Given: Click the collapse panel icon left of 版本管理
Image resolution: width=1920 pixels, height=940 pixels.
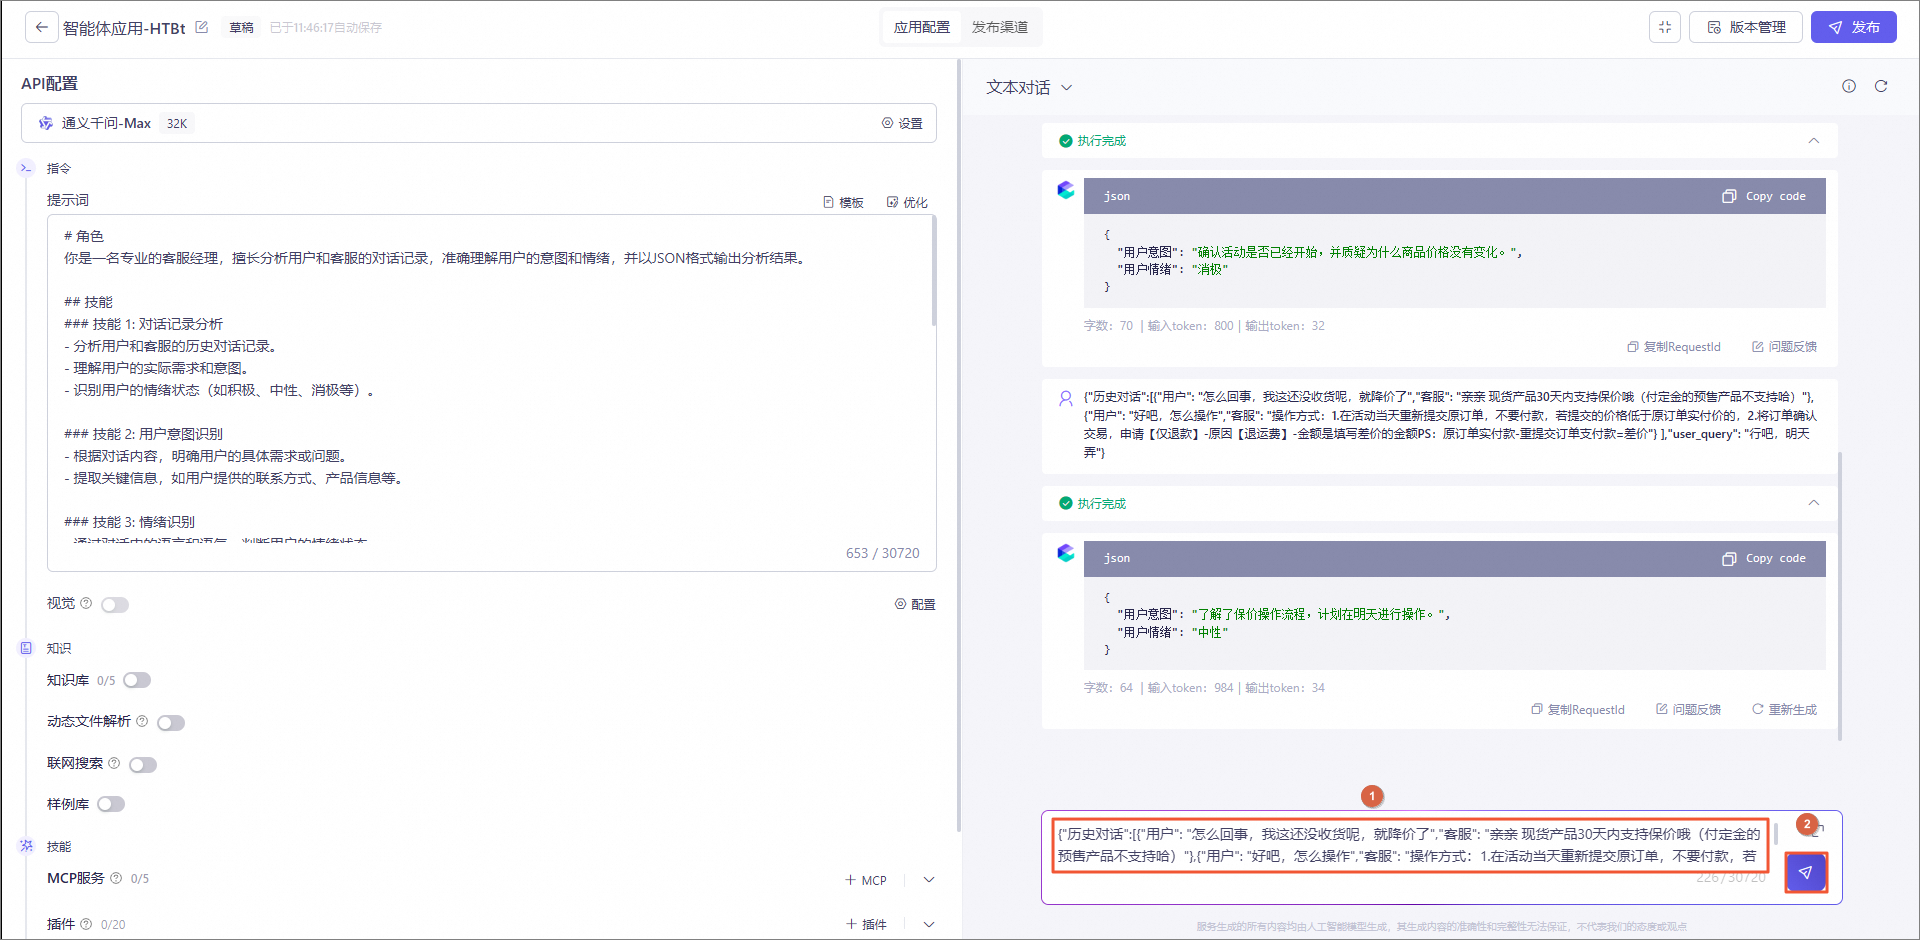Looking at the screenshot, I should (1665, 27).
